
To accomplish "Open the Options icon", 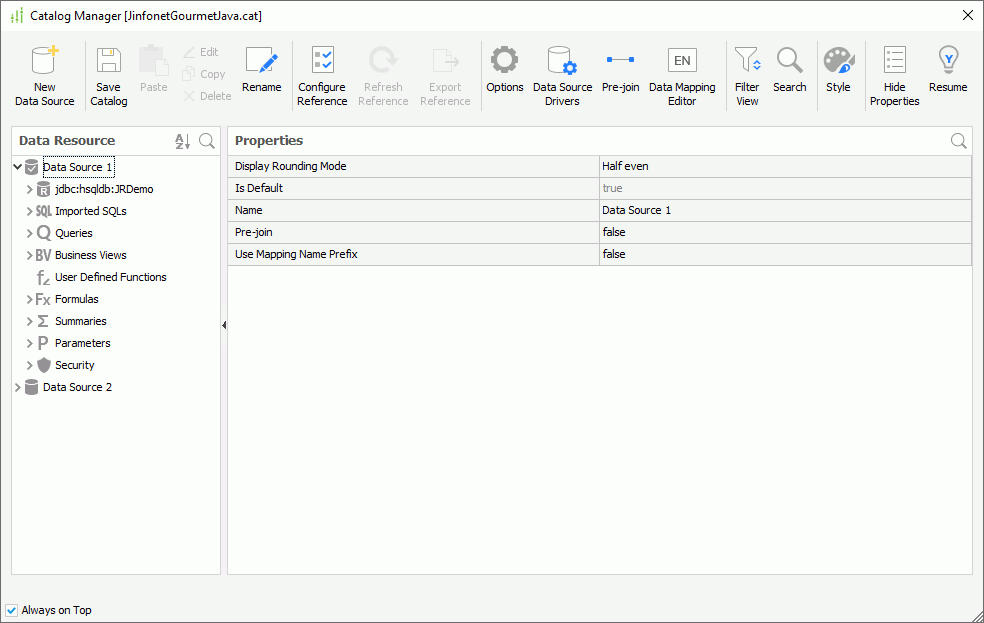I will click(x=504, y=70).
